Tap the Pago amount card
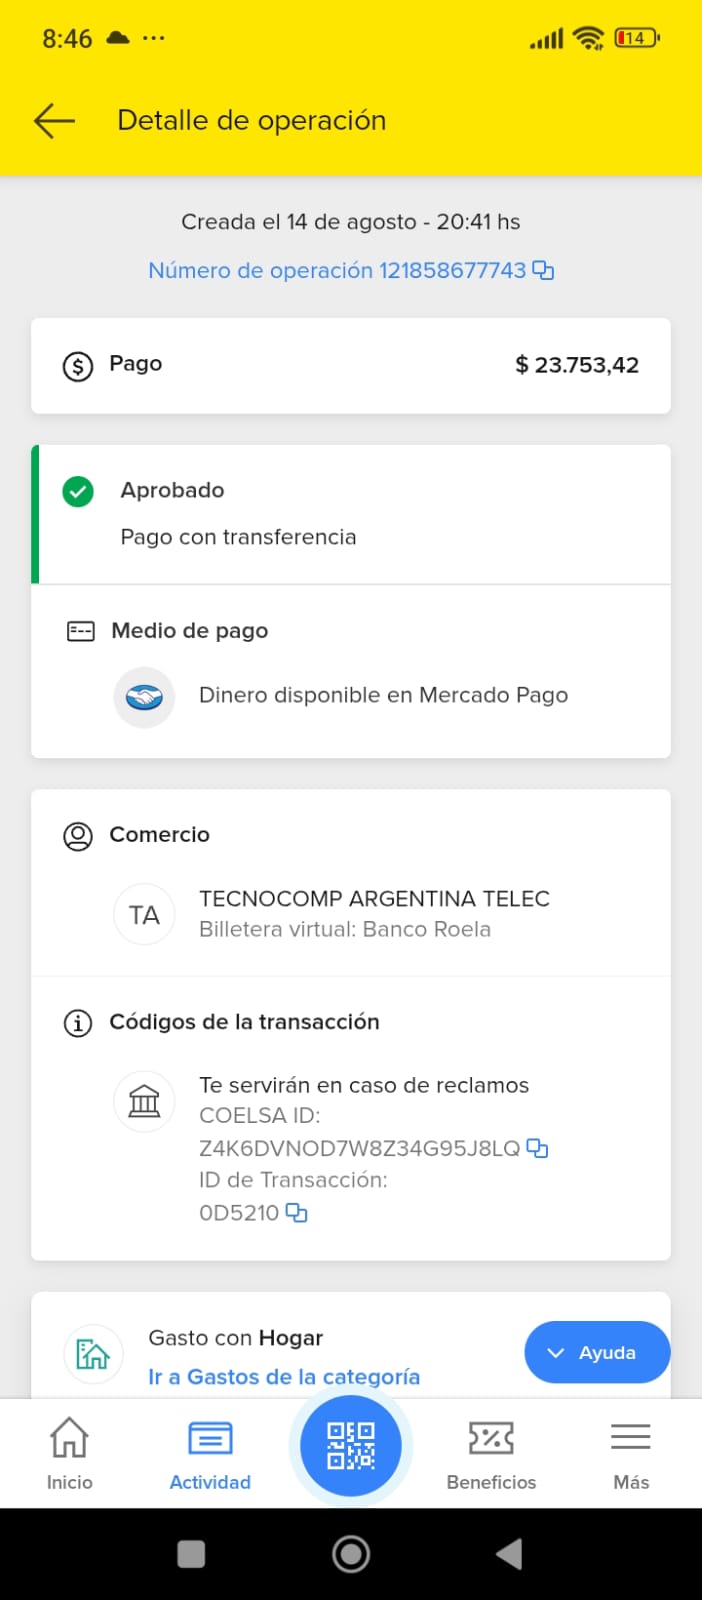702x1600 pixels. [351, 365]
